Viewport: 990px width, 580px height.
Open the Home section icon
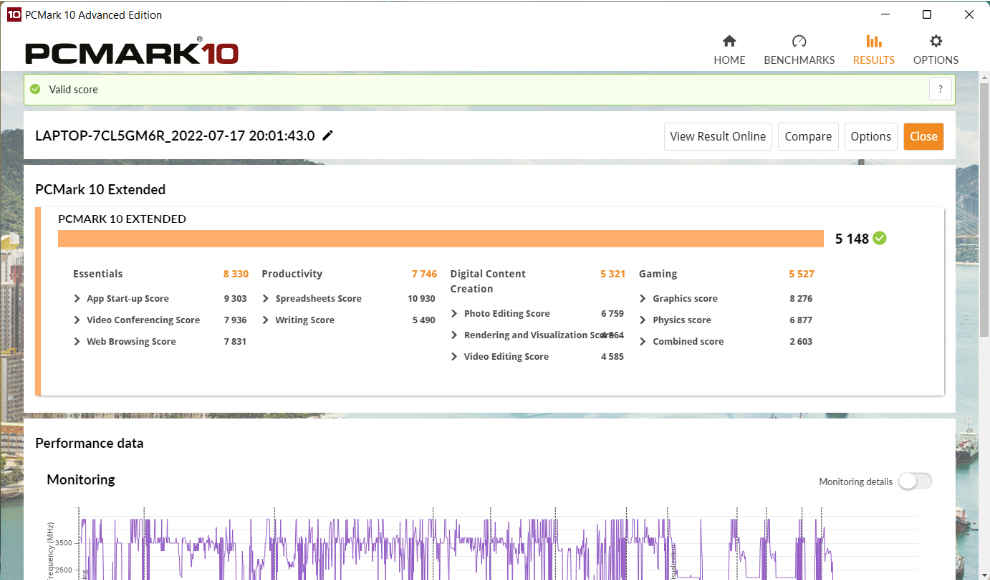pos(729,42)
